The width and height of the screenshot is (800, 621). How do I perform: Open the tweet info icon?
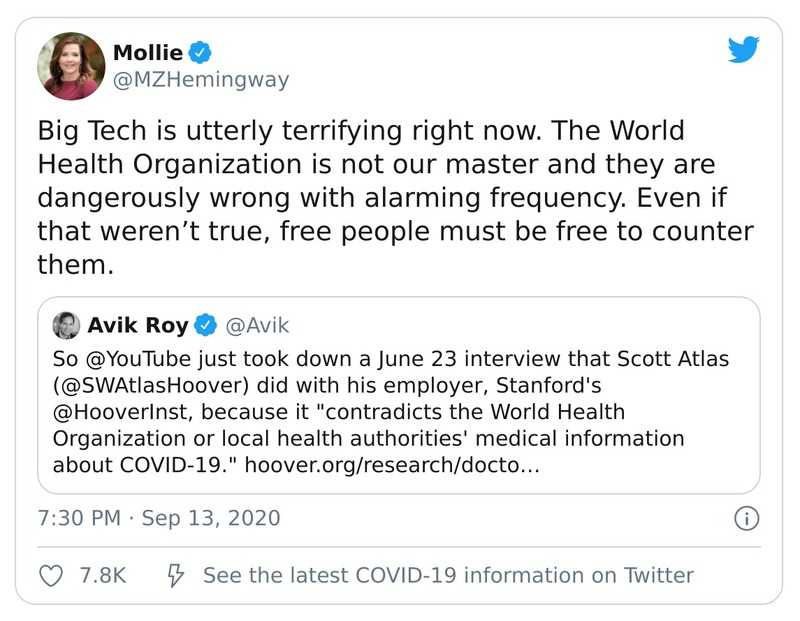coord(746,519)
